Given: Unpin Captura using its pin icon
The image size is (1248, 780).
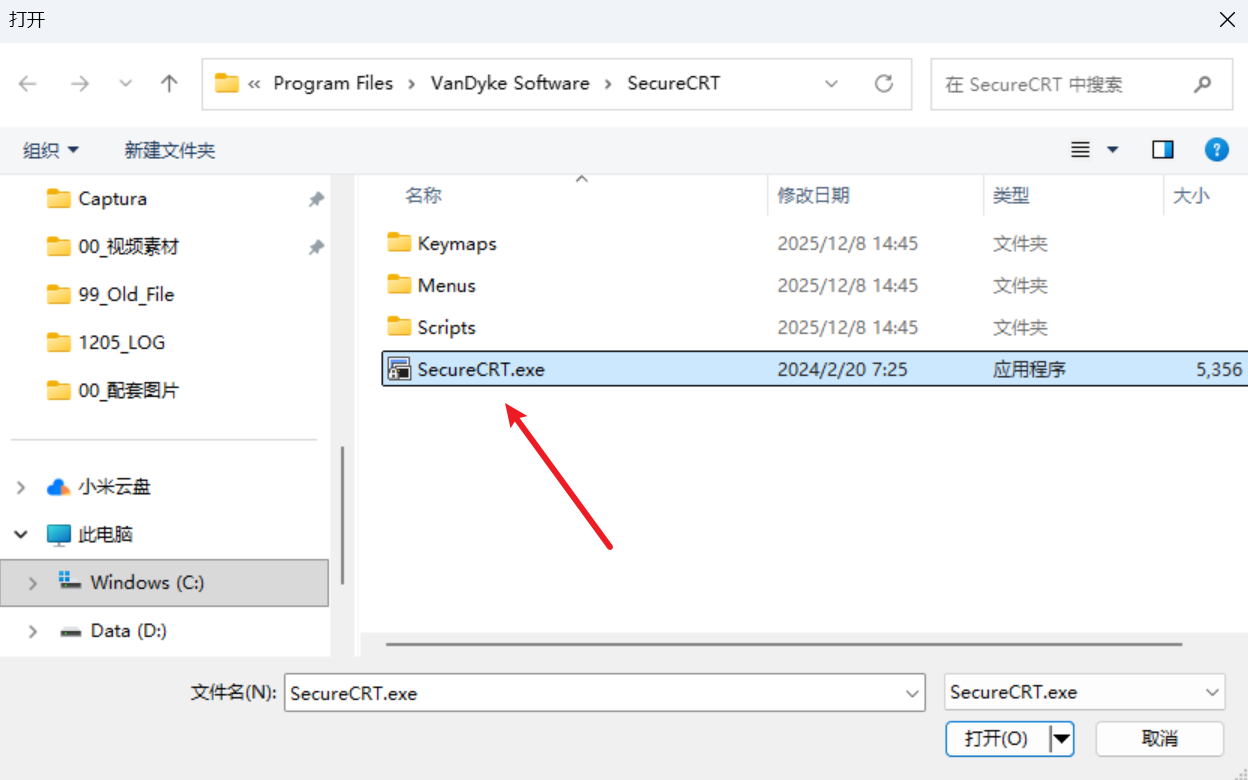Looking at the screenshot, I should pyautogui.click(x=316, y=199).
